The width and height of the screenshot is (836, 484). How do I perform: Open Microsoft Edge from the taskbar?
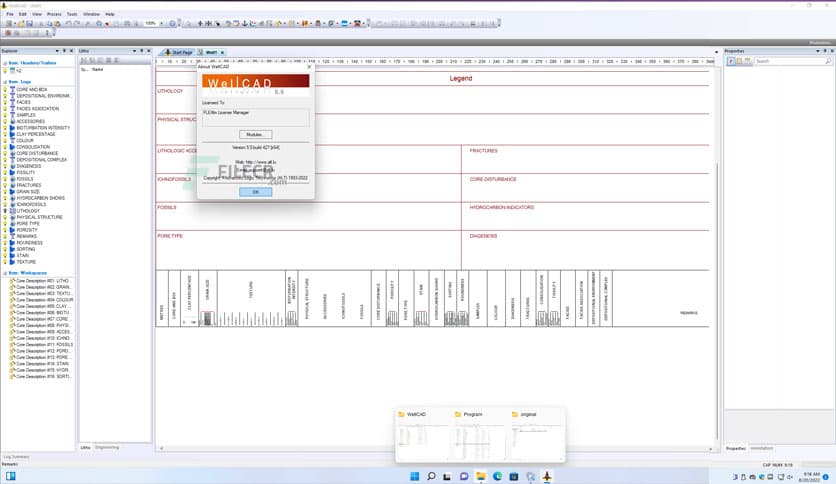pyautogui.click(x=497, y=477)
